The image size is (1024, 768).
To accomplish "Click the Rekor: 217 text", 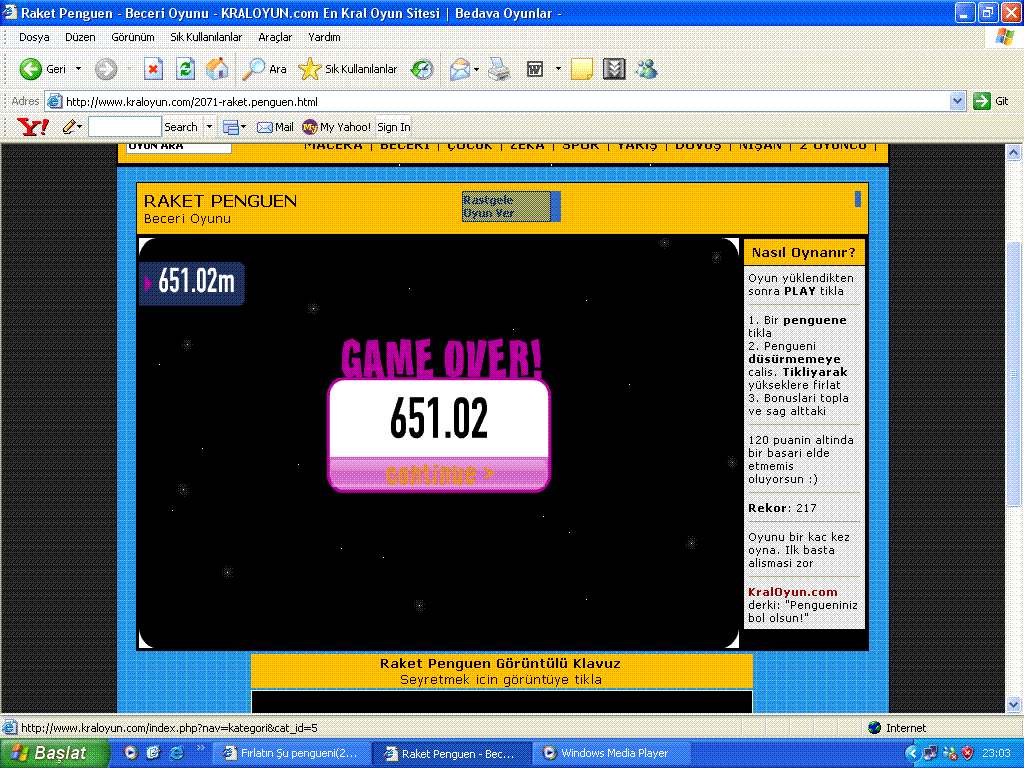I will 782,507.
